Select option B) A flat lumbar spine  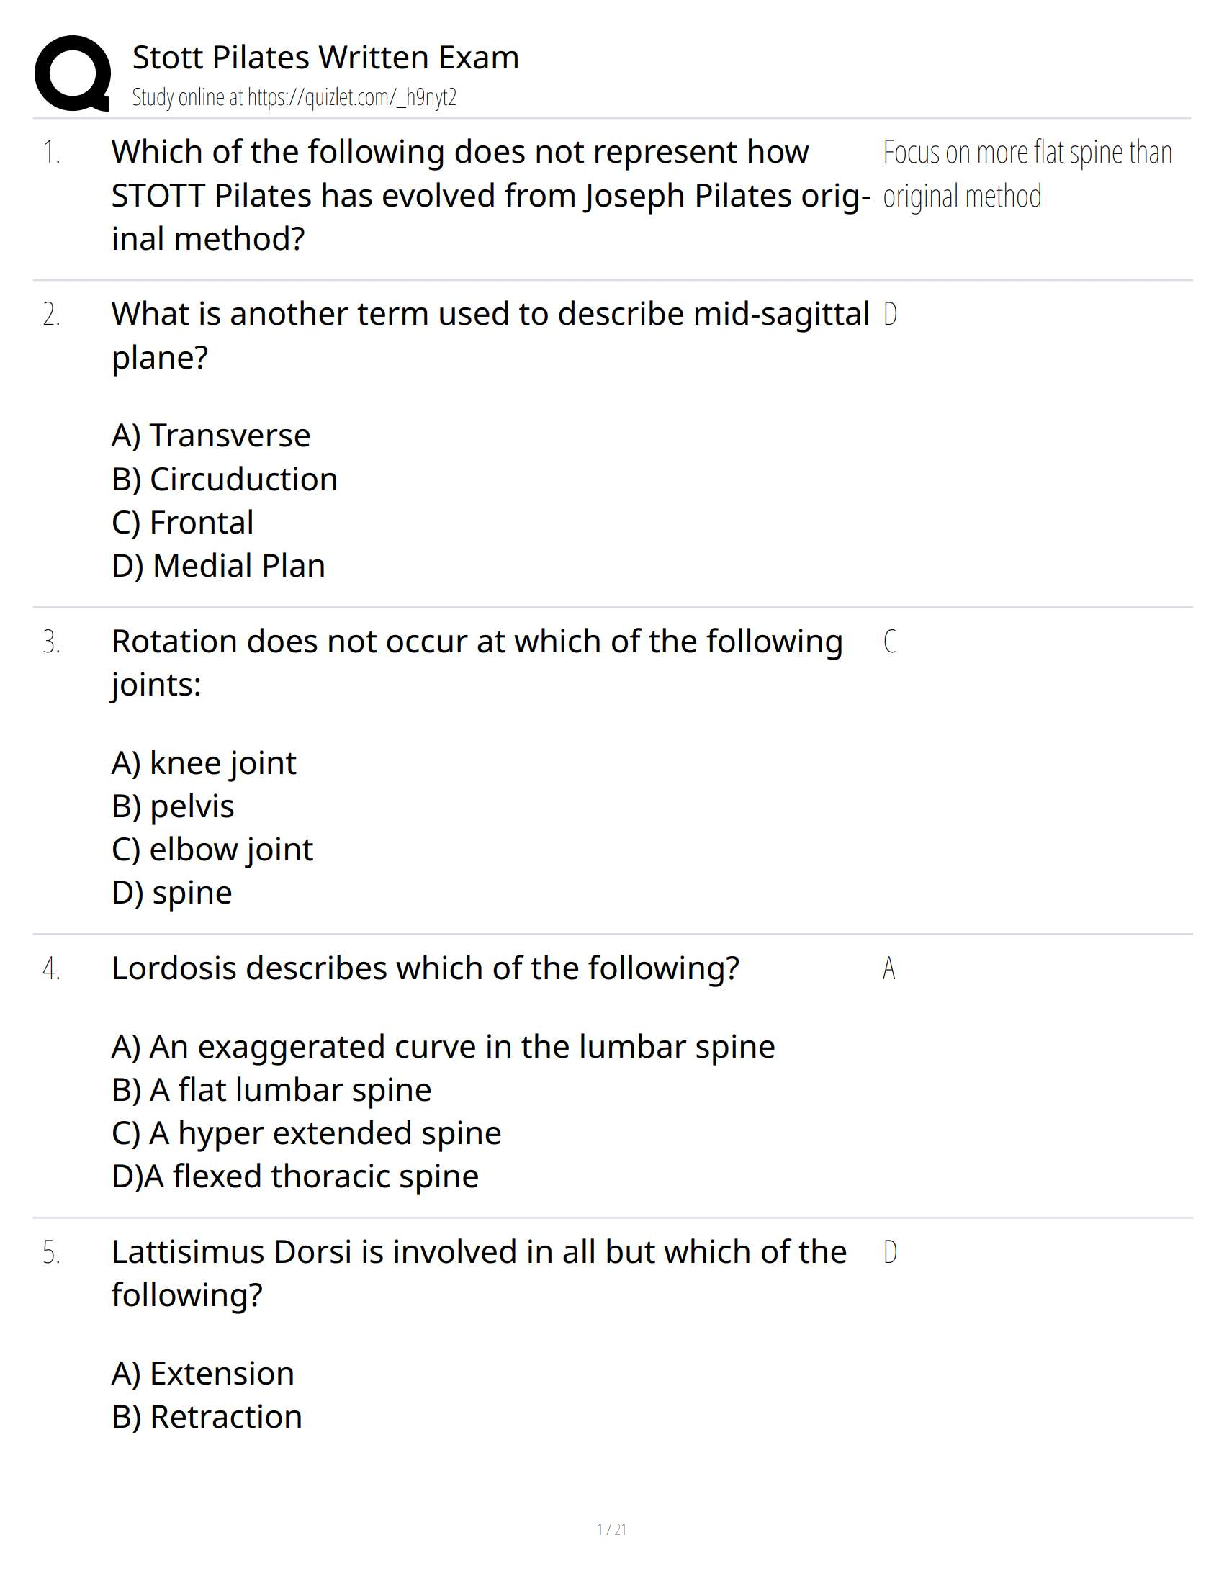[x=271, y=1090]
